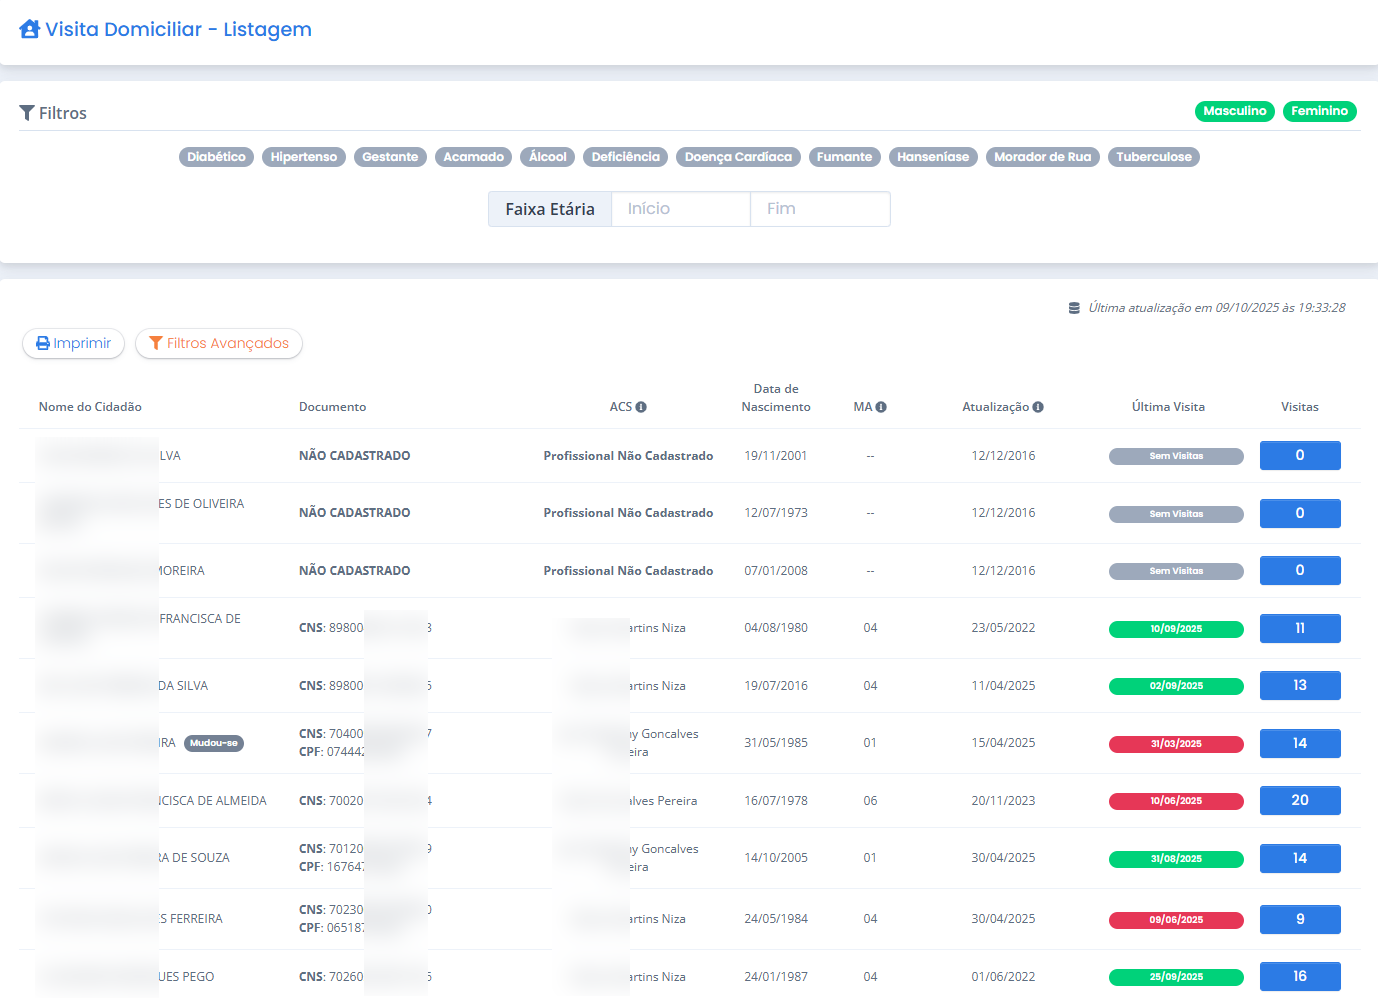Viewport: 1378px width, 1002px height.
Task: Enable the Morador de Rua filter
Action: tap(1042, 157)
